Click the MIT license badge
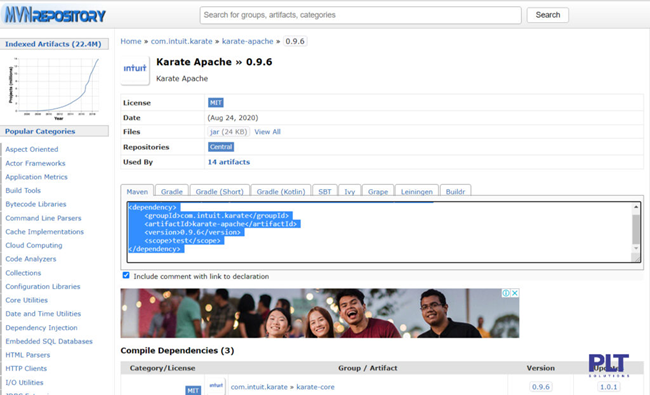 coord(216,102)
